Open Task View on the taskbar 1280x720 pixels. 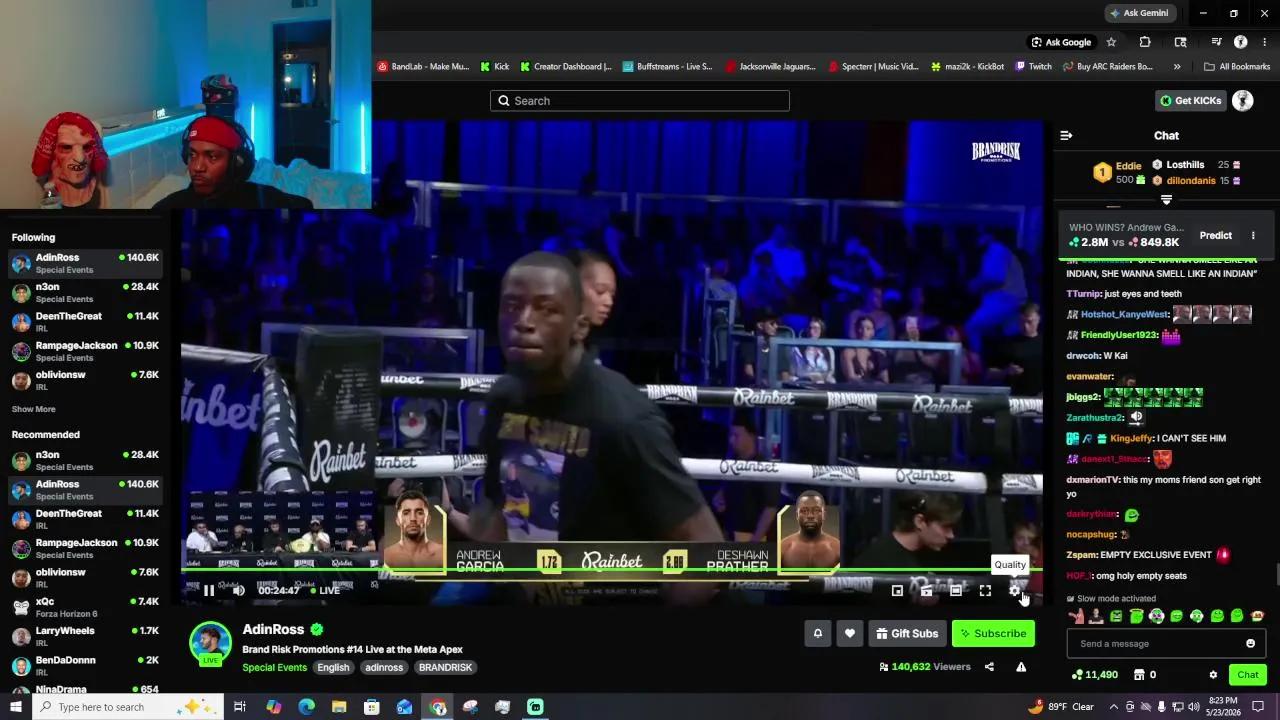(x=240, y=707)
